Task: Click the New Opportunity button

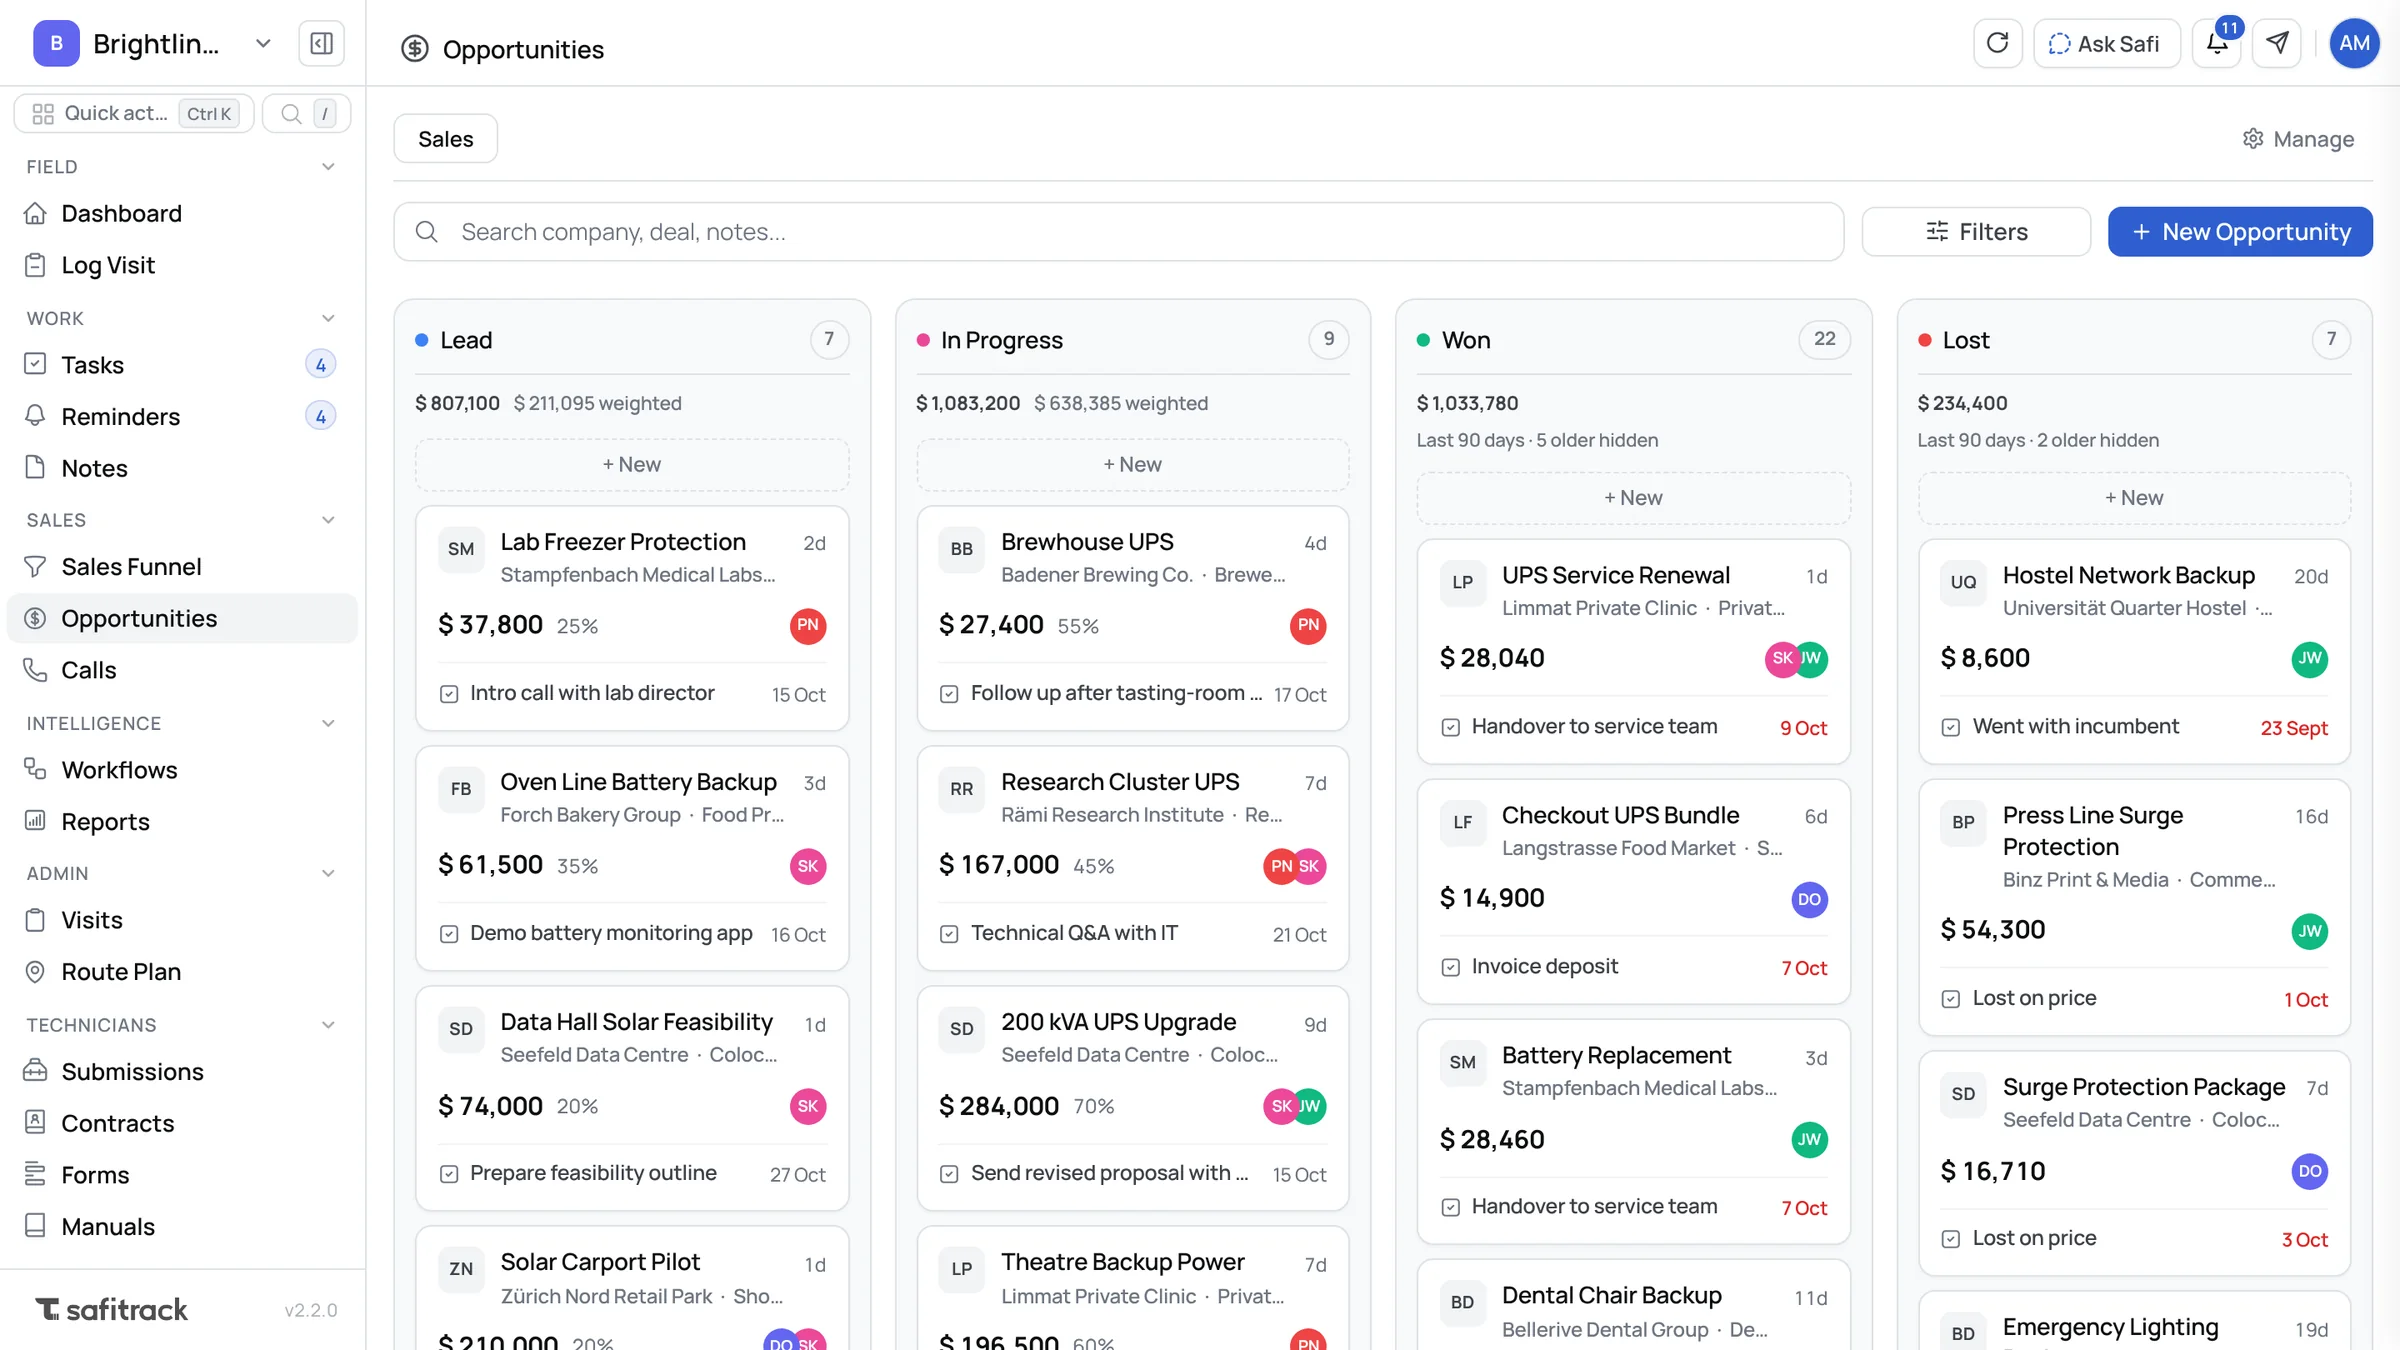Action: tap(2240, 232)
